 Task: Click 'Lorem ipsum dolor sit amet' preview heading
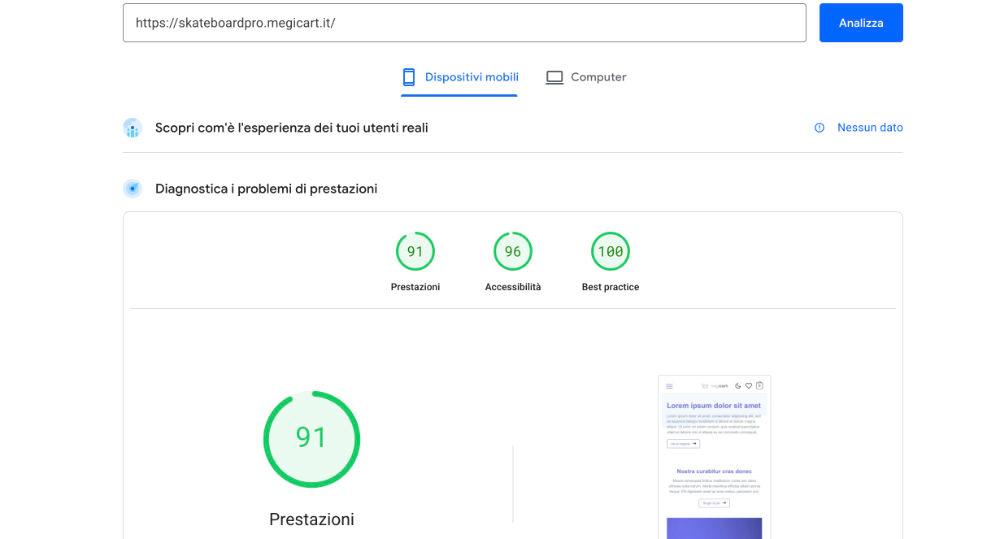pyautogui.click(x=714, y=405)
